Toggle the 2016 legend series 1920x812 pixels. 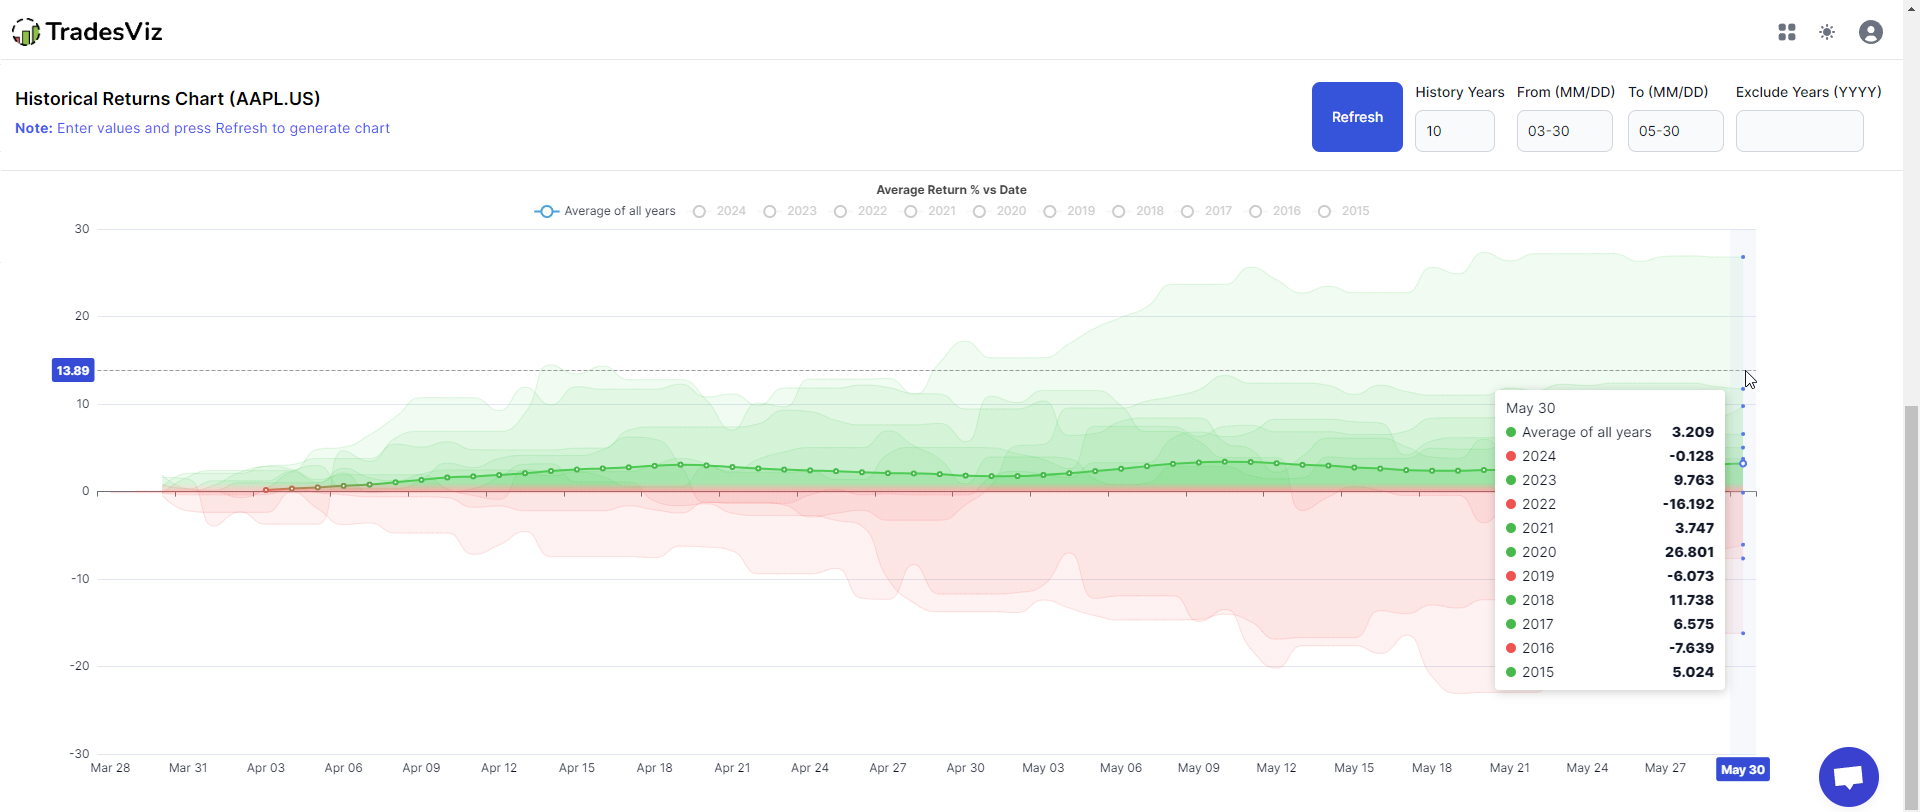[1275, 211]
